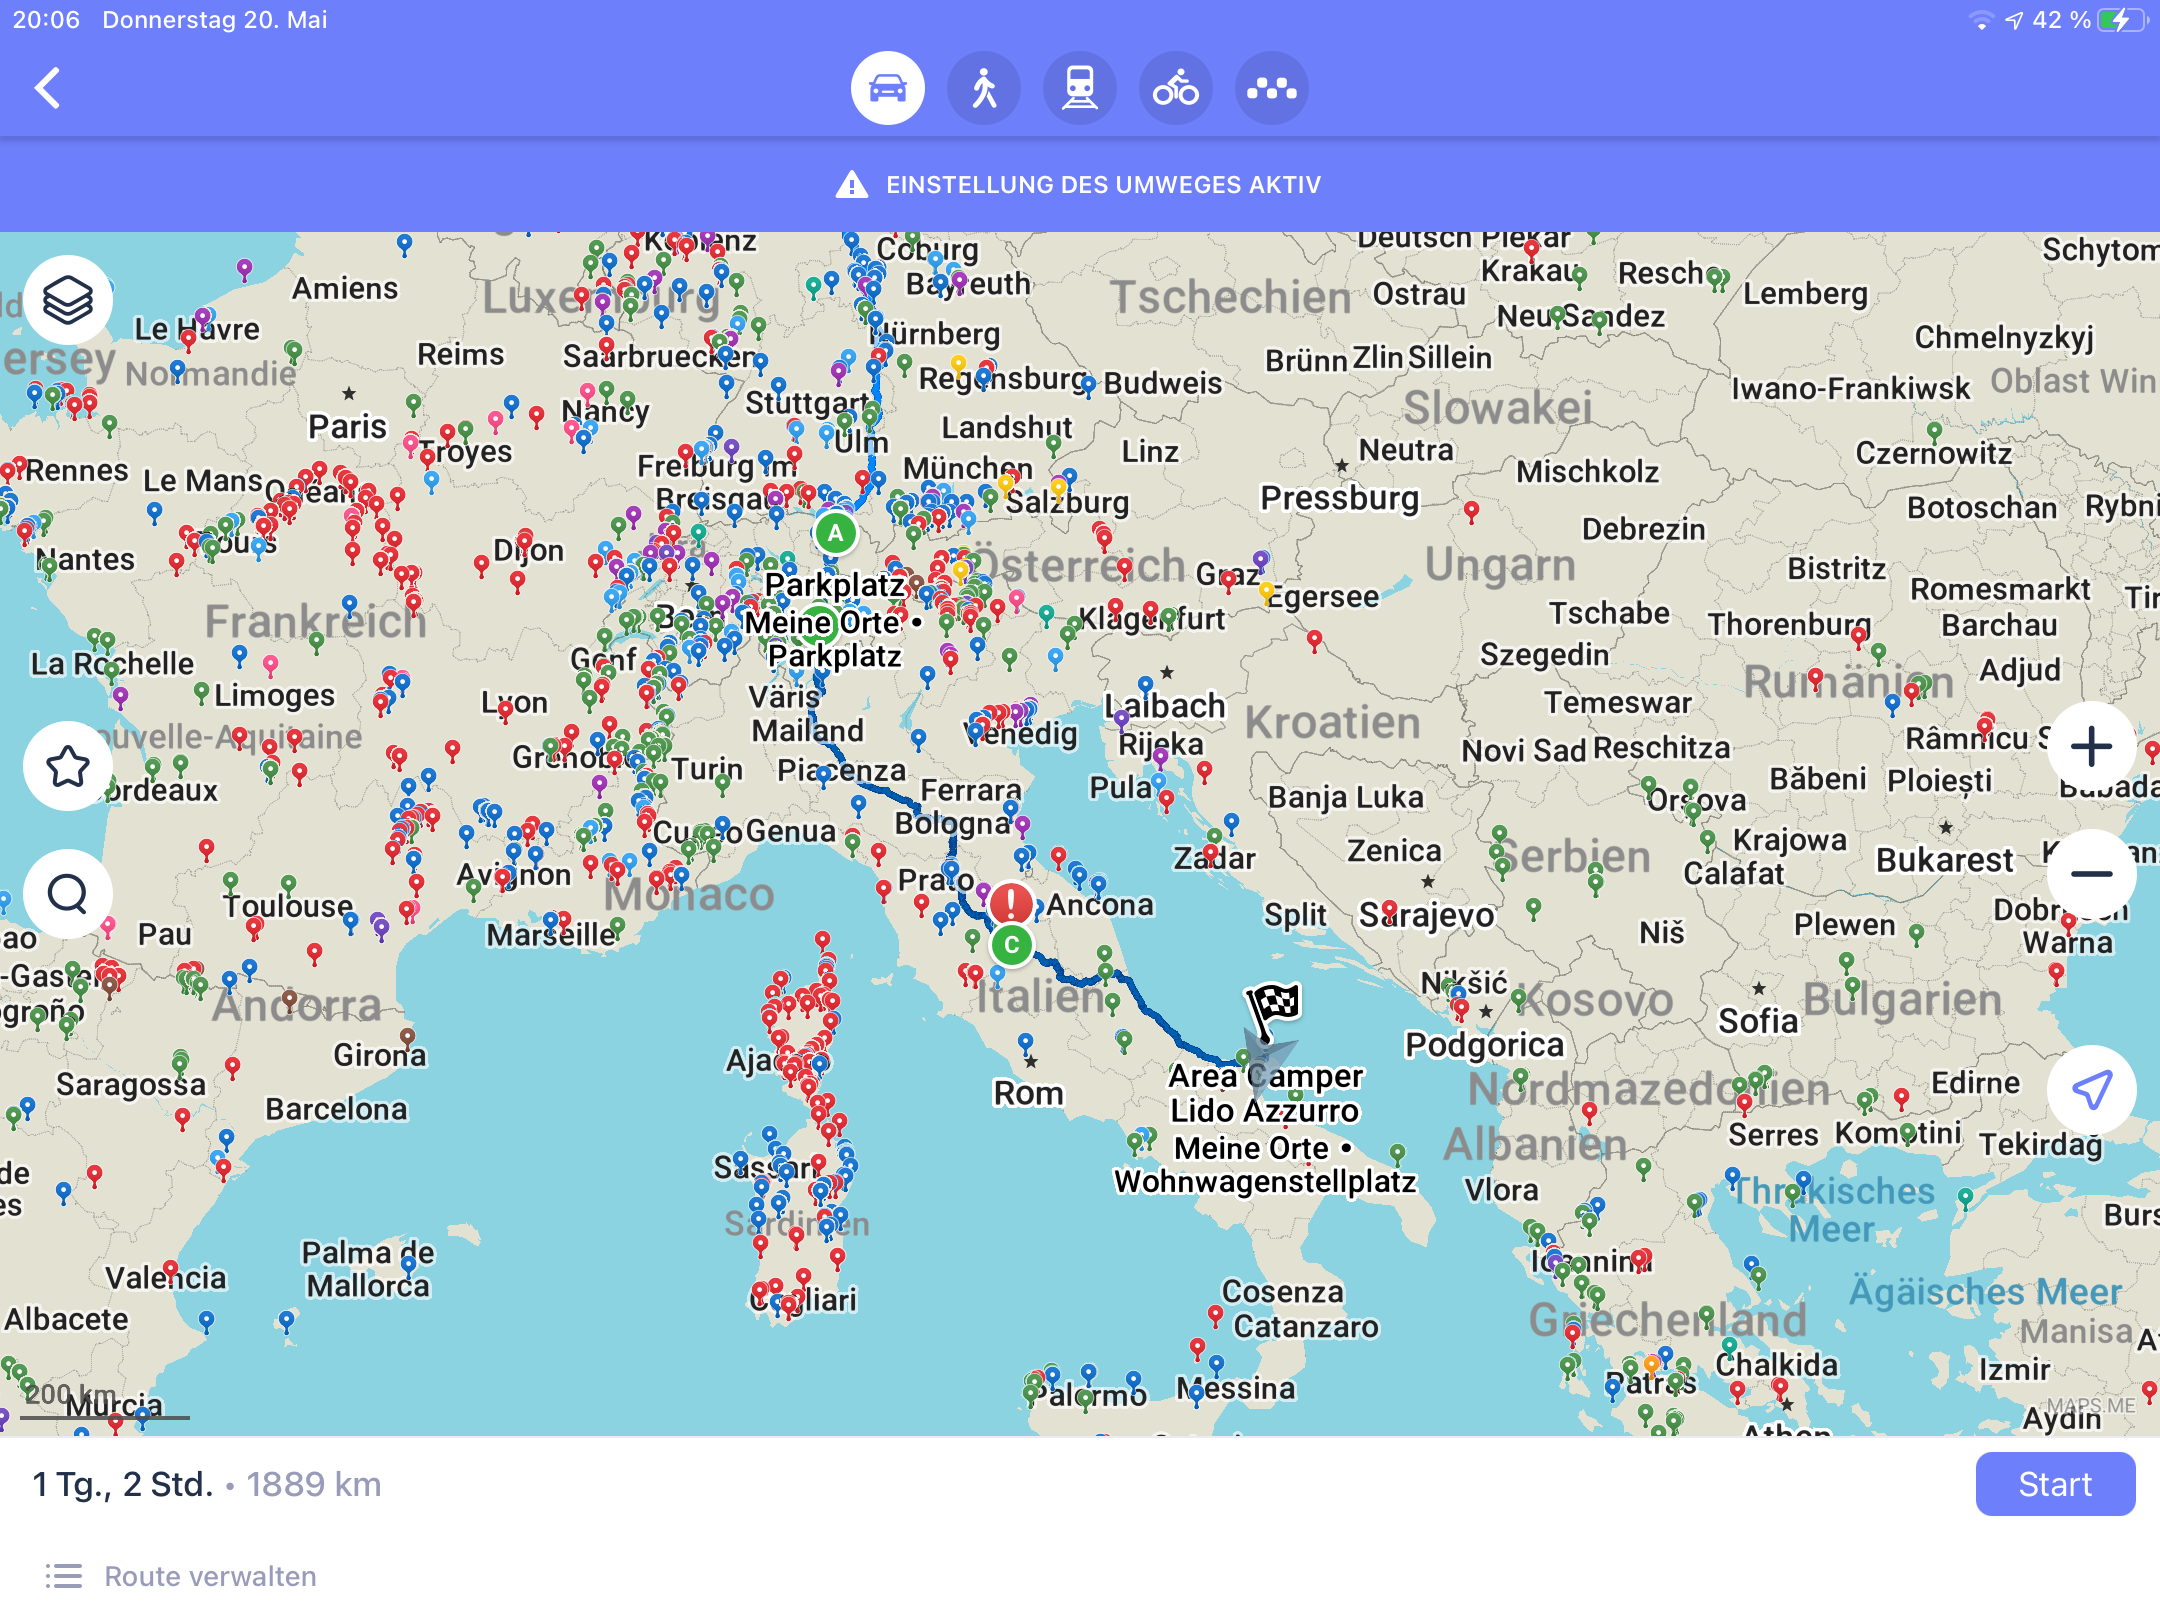
Task: Open search with the magnifier button
Action: (x=68, y=893)
